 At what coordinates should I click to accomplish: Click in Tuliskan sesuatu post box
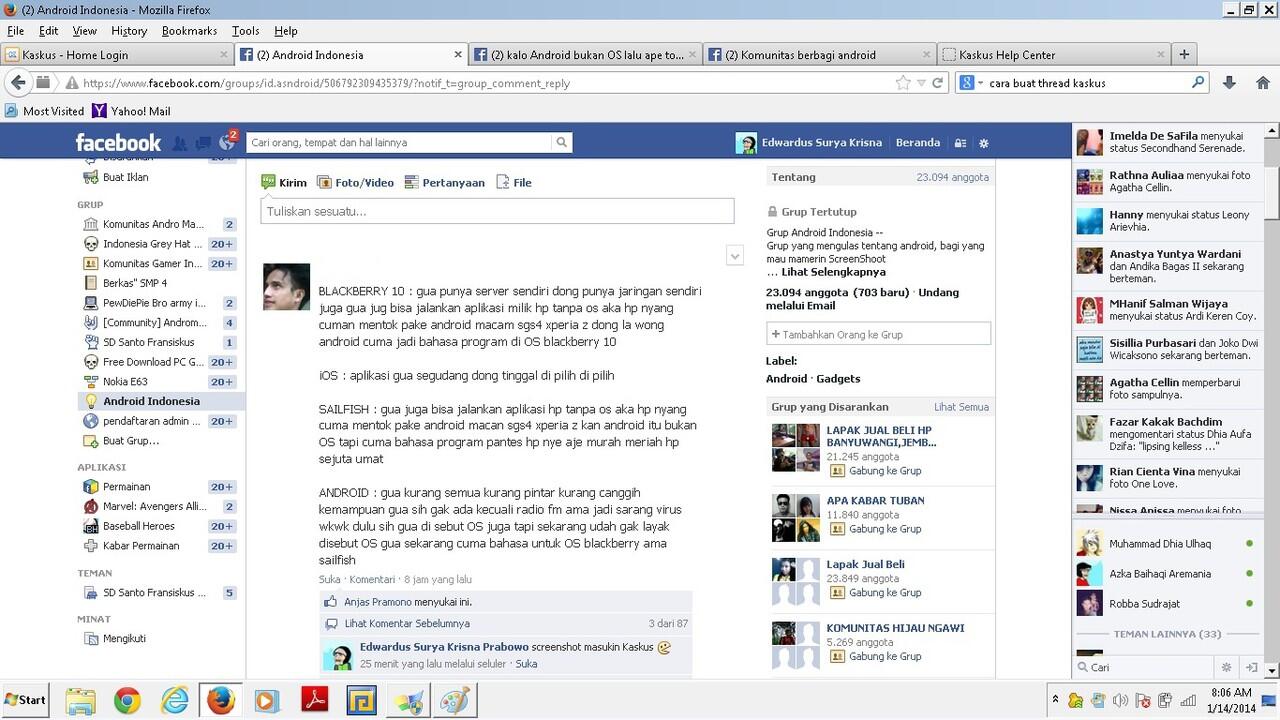pyautogui.click(x=497, y=211)
